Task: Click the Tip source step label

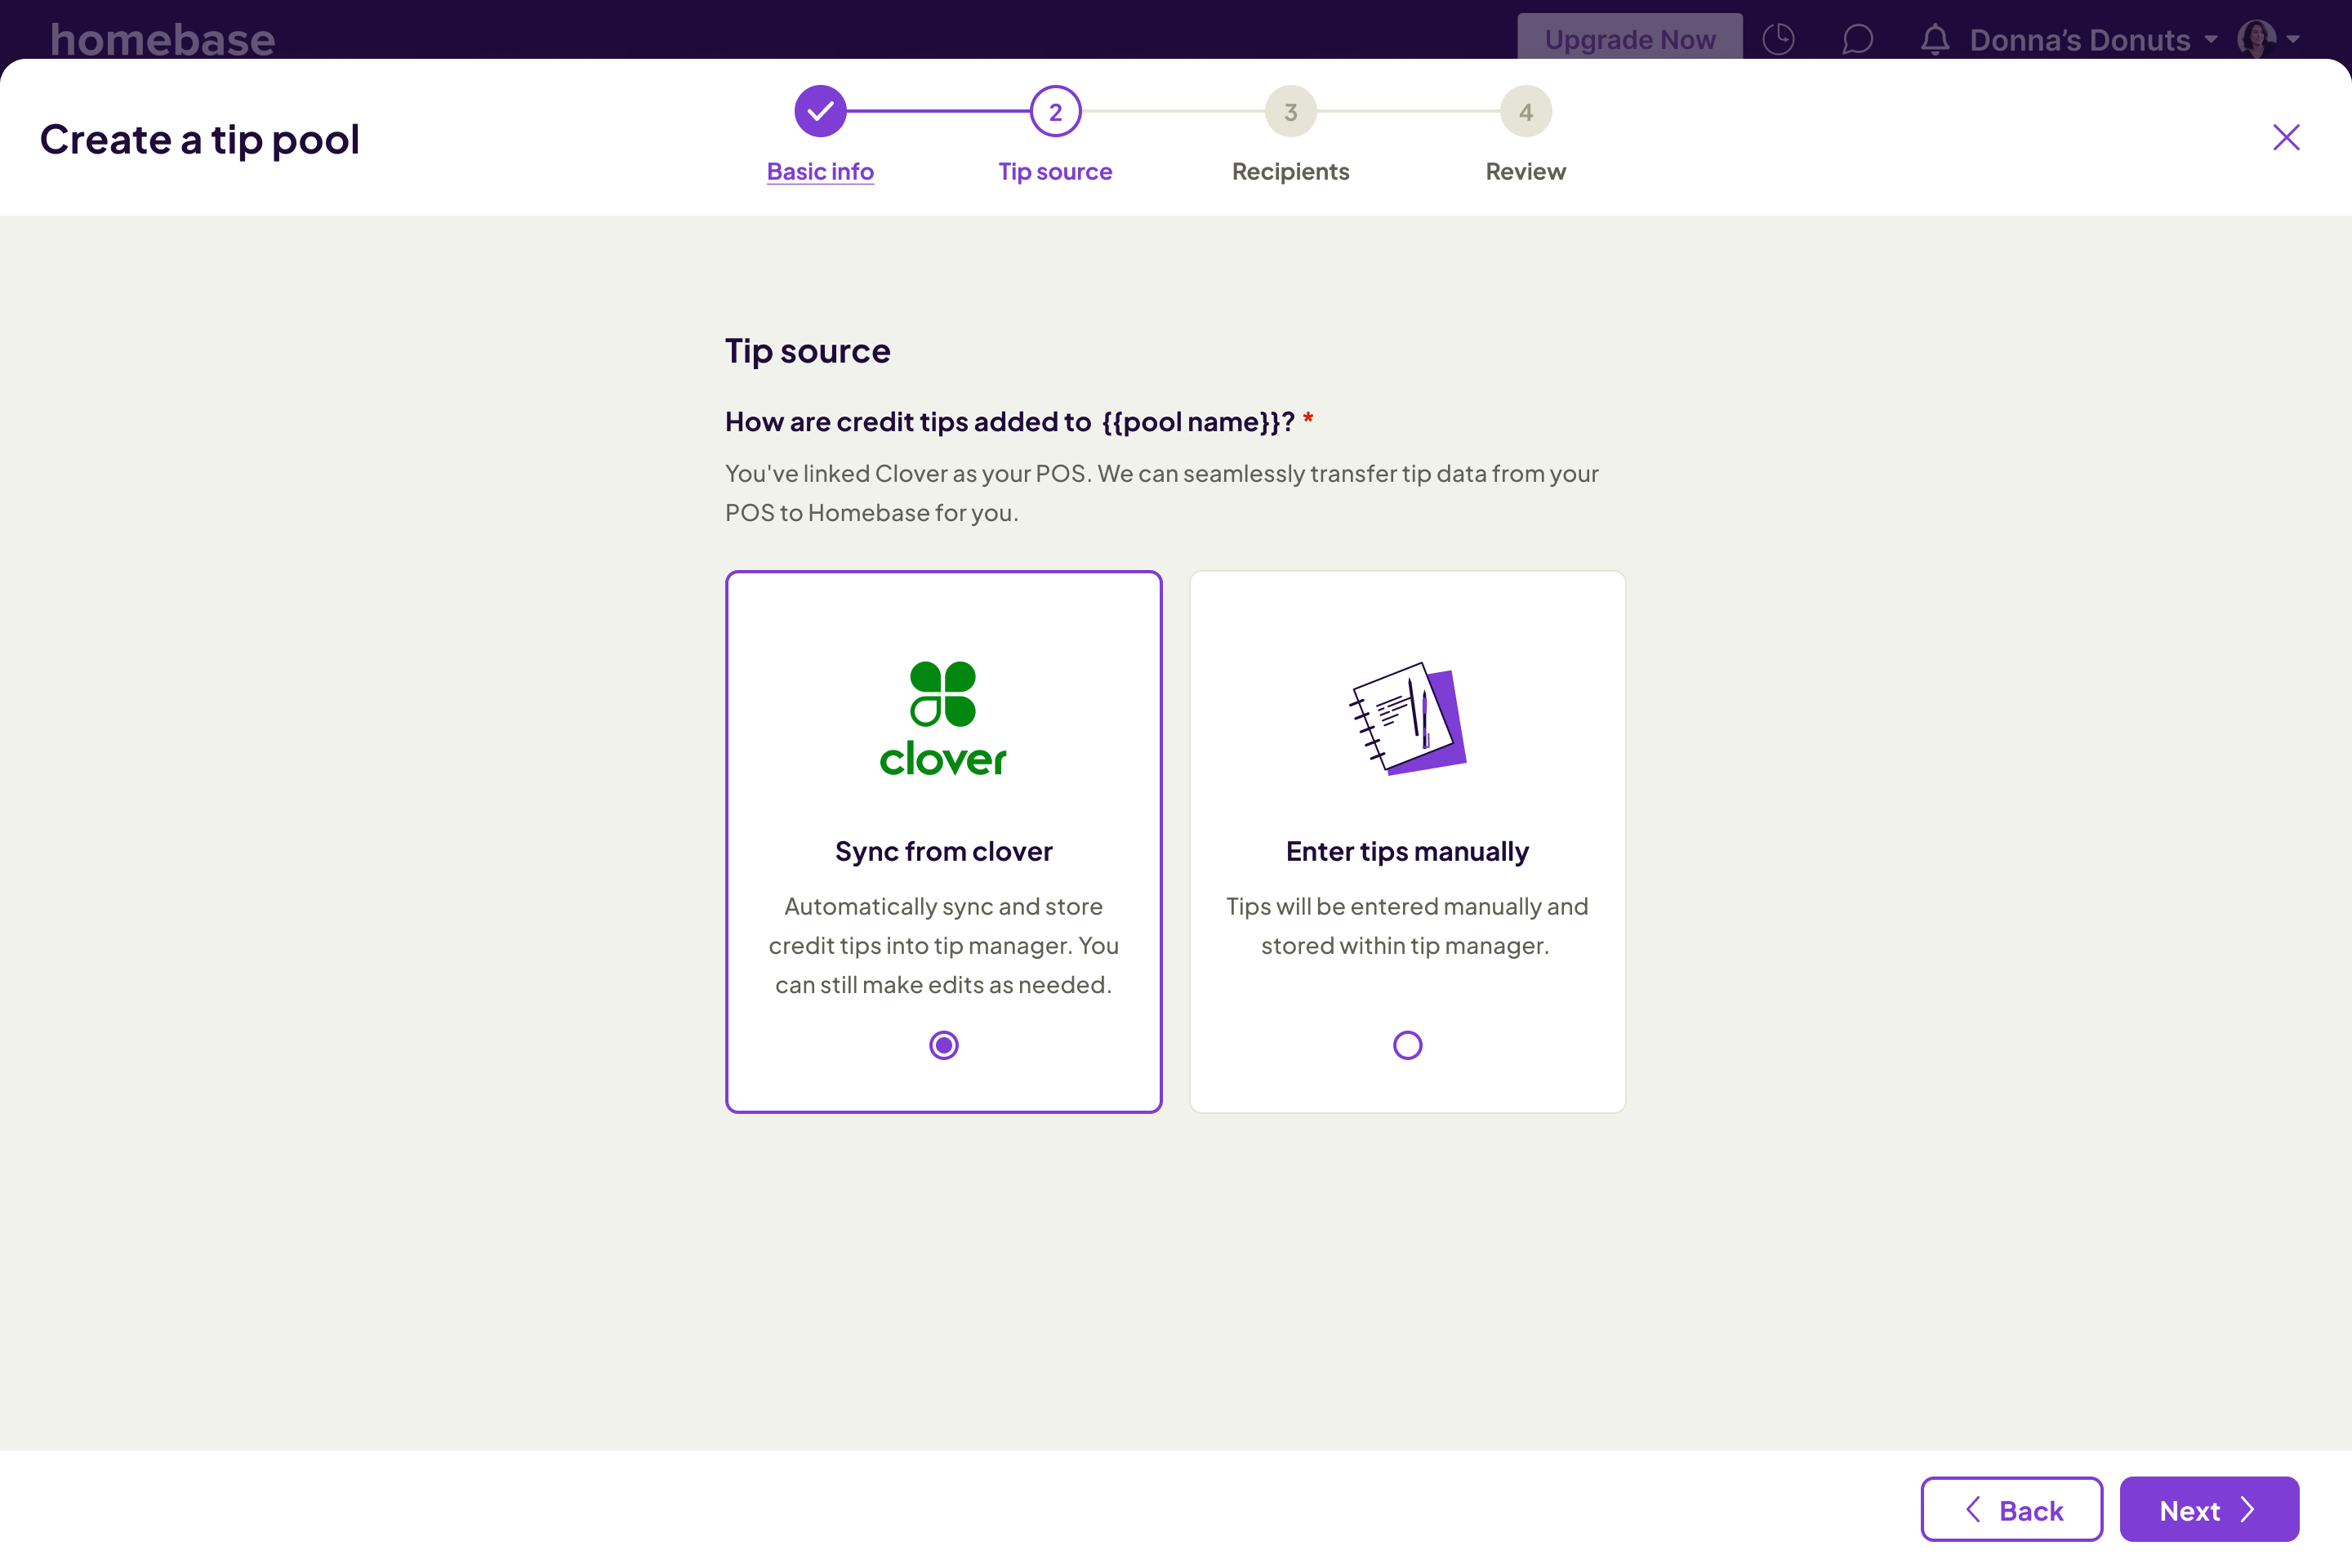Action: coord(1055,171)
